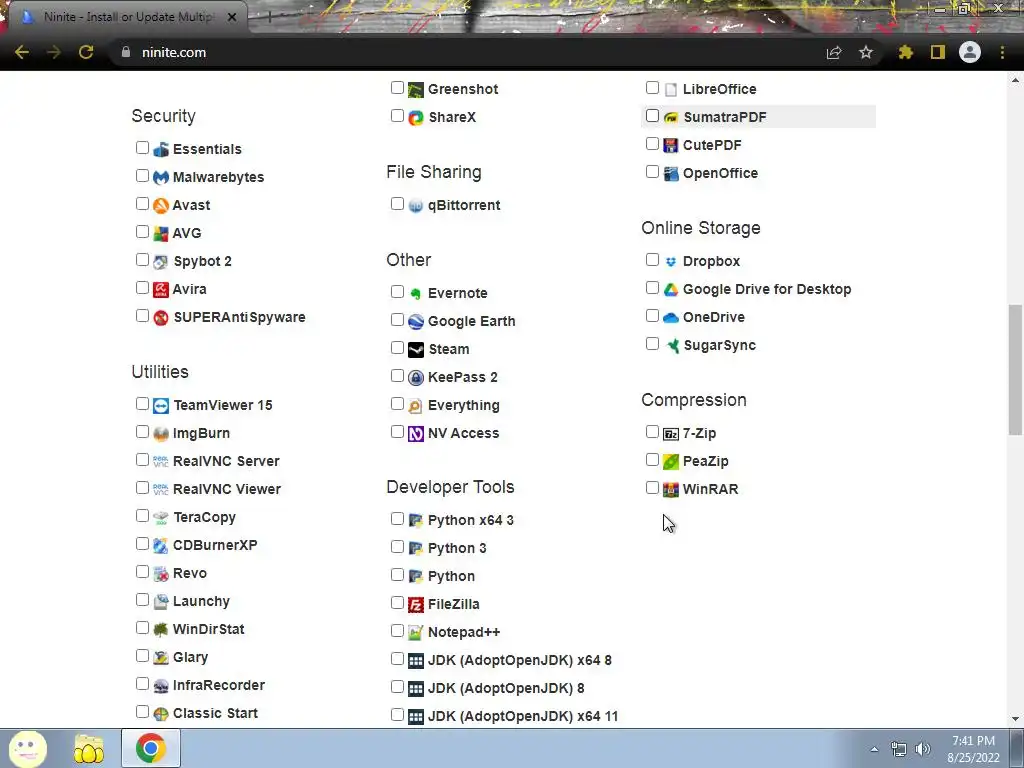The image size is (1024, 768).
Task: Show hidden system tray icons
Action: pyautogui.click(x=874, y=749)
